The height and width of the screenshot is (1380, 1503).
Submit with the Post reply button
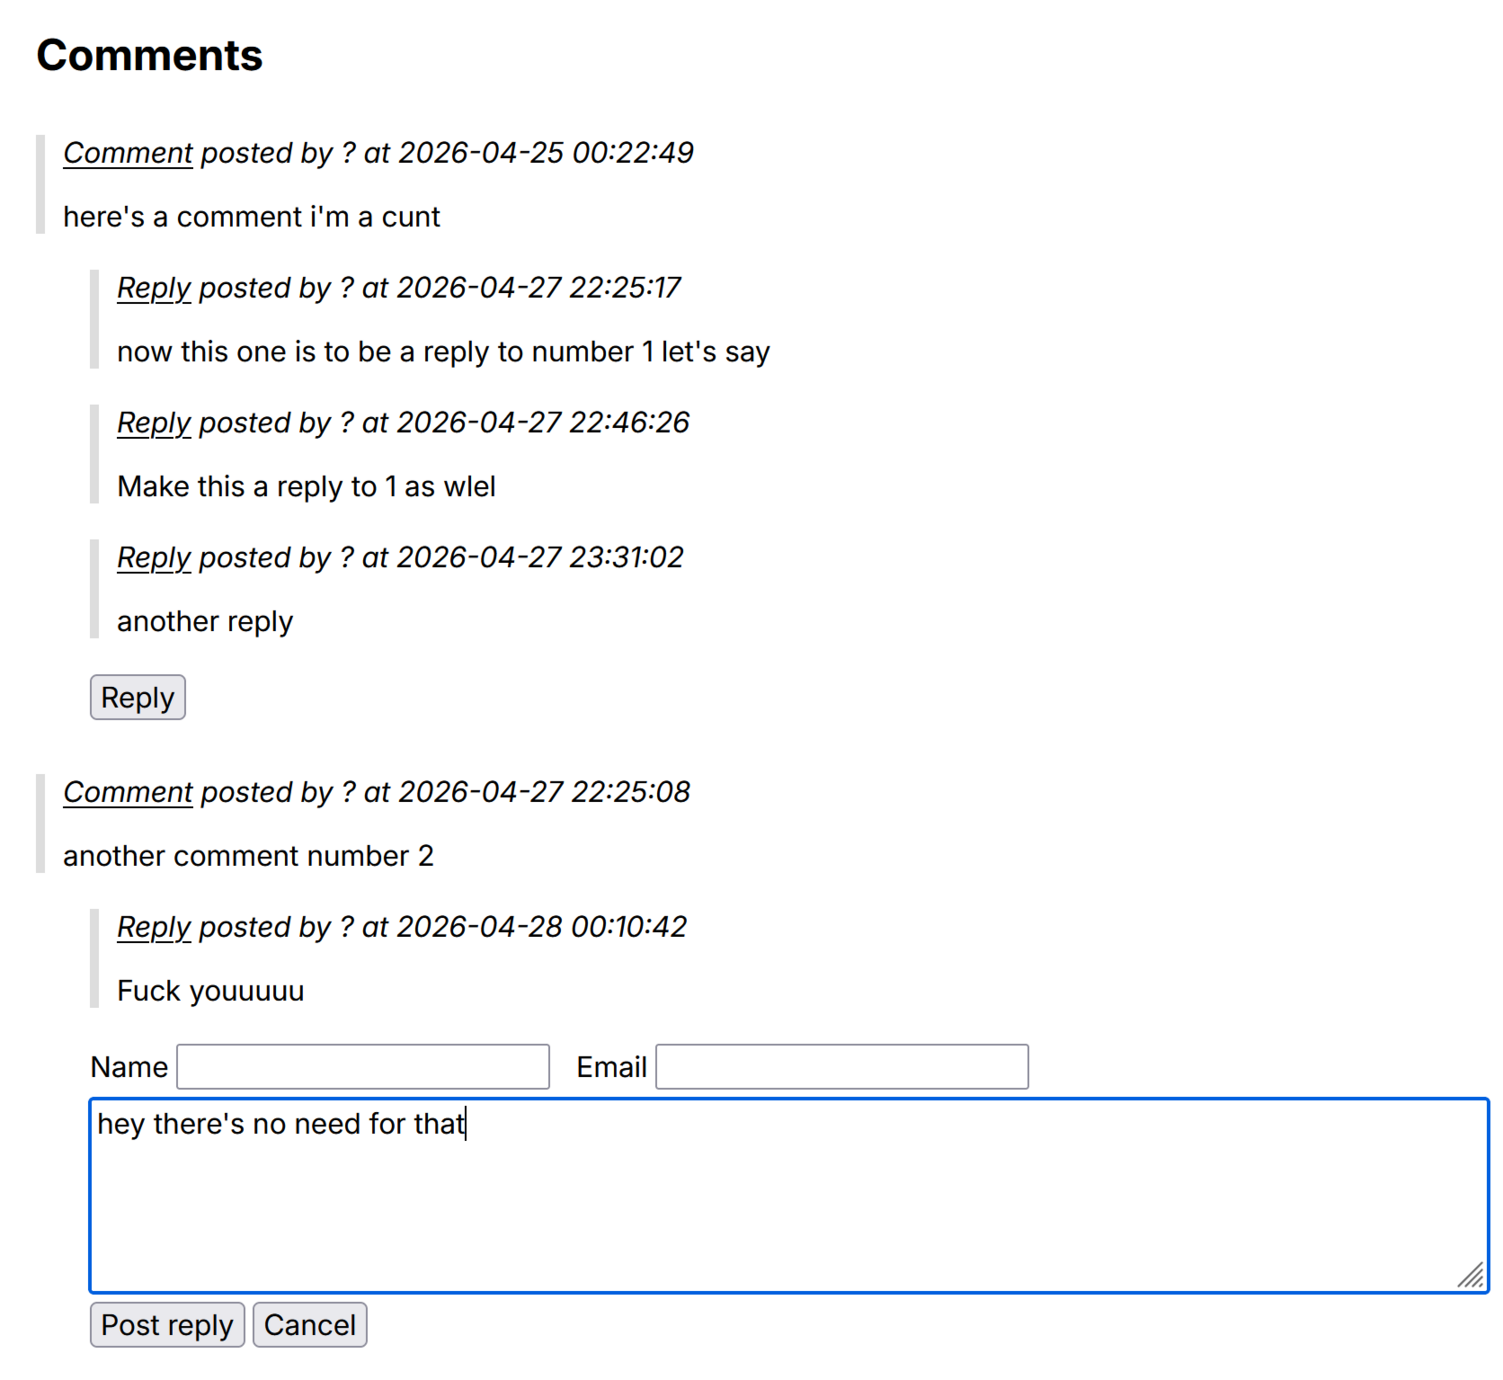(x=167, y=1325)
